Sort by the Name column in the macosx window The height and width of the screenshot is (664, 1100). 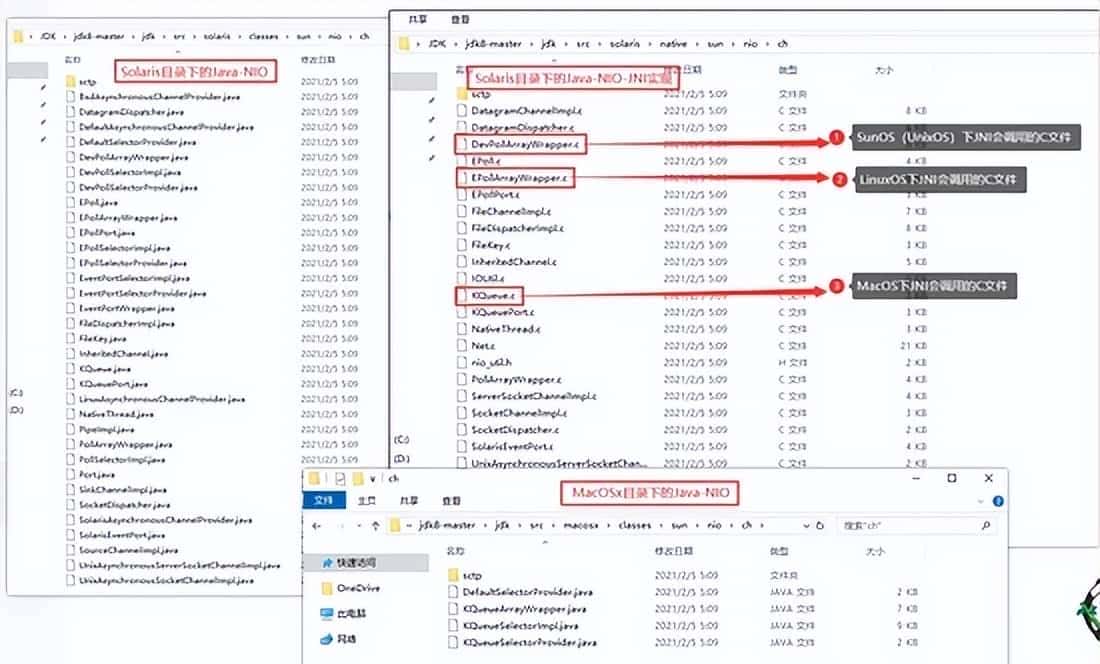[x=455, y=551]
